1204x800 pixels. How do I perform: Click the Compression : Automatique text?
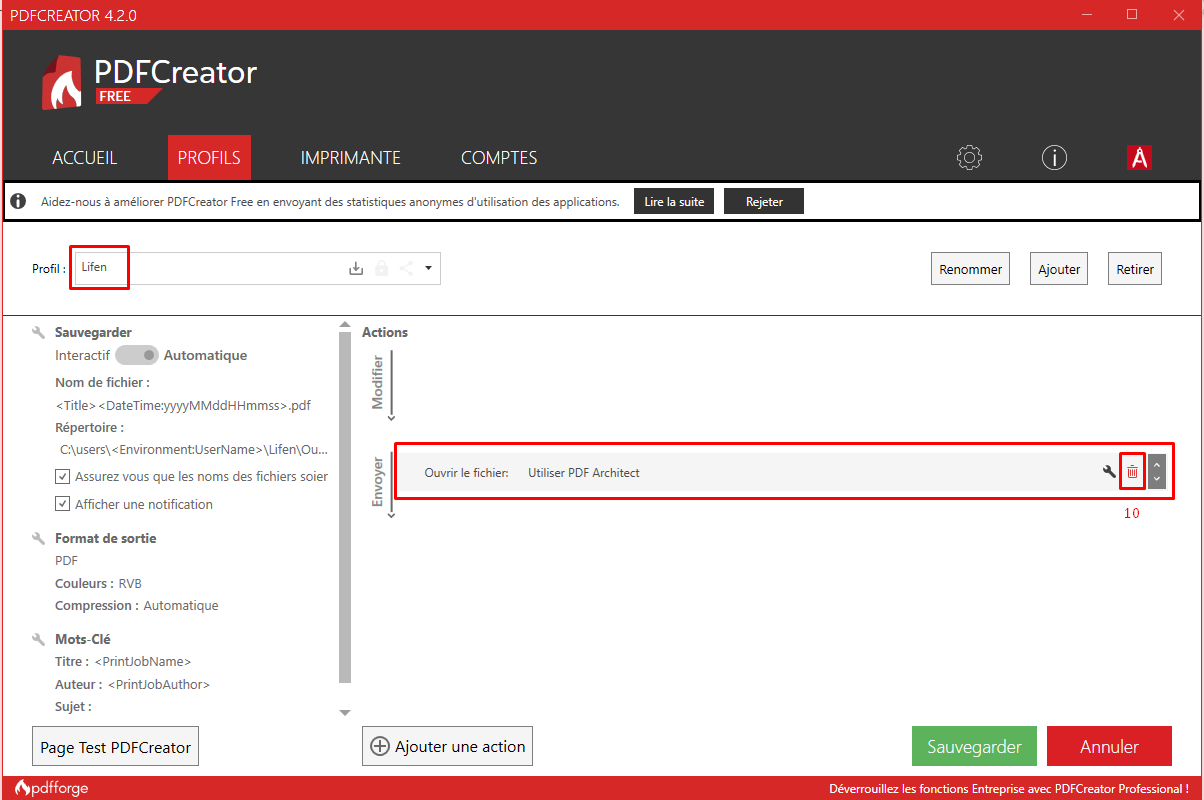pyautogui.click(x=137, y=605)
